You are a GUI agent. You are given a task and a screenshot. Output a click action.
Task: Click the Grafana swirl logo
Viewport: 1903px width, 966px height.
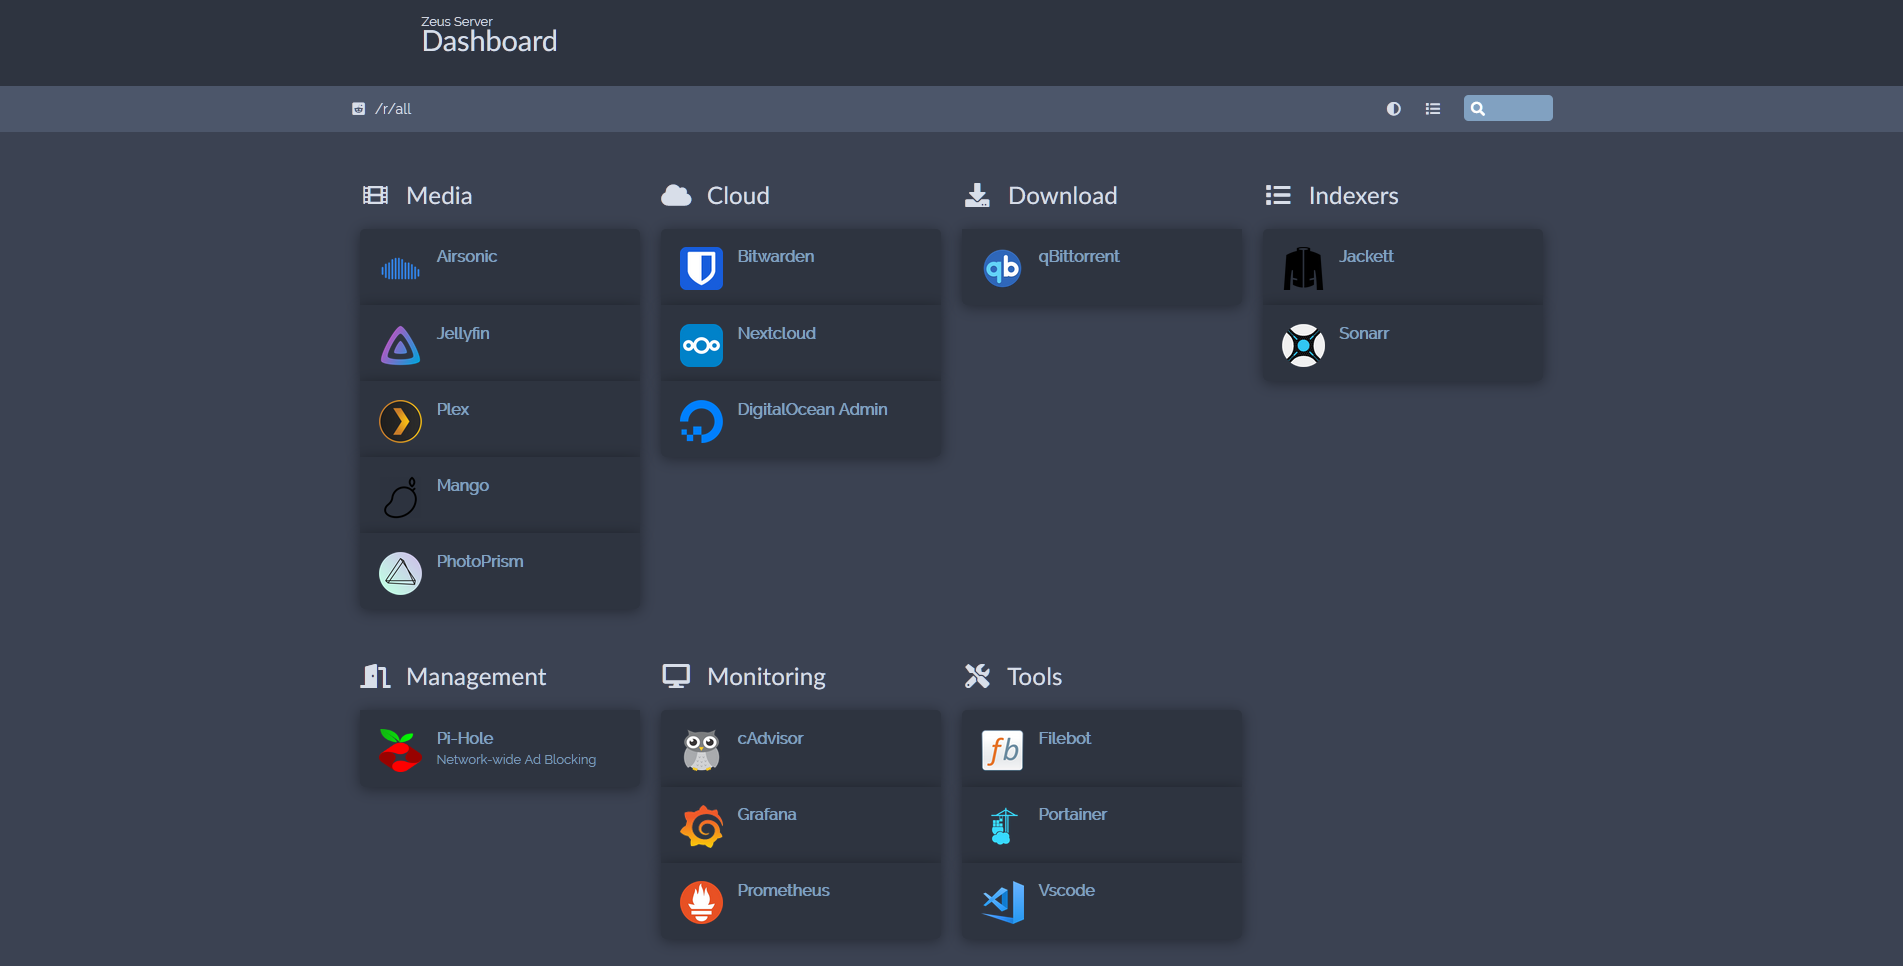point(701,826)
